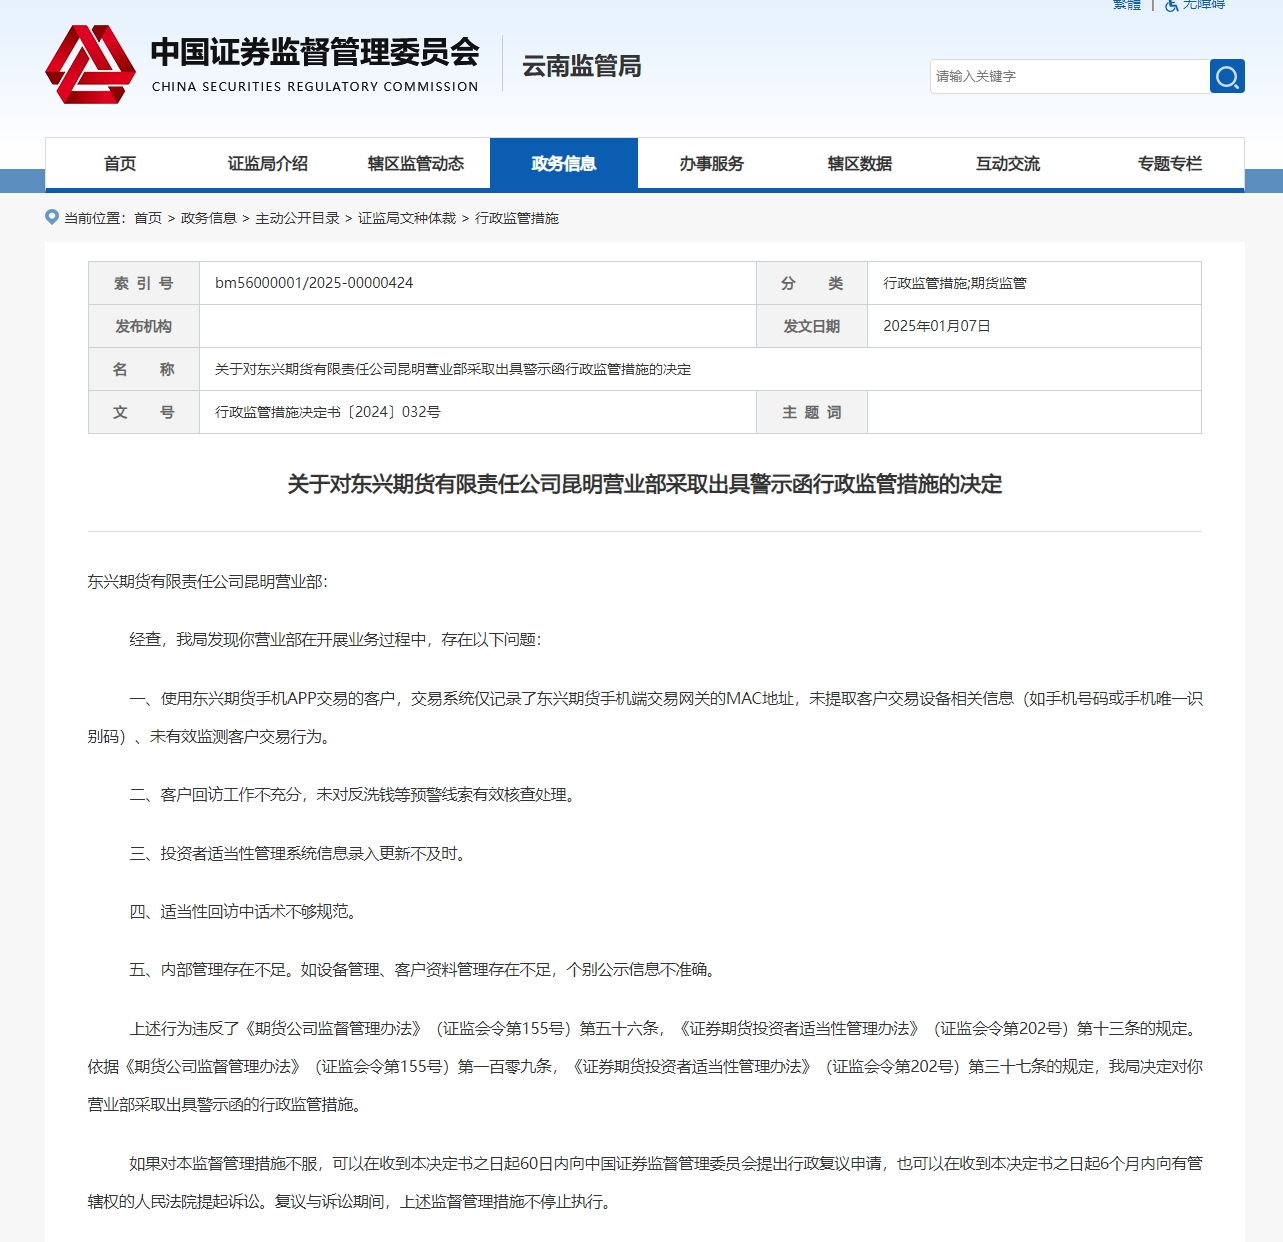Image resolution: width=1283 pixels, height=1242 pixels.
Task: Click the 发文日期 label cell
Action: pos(812,326)
